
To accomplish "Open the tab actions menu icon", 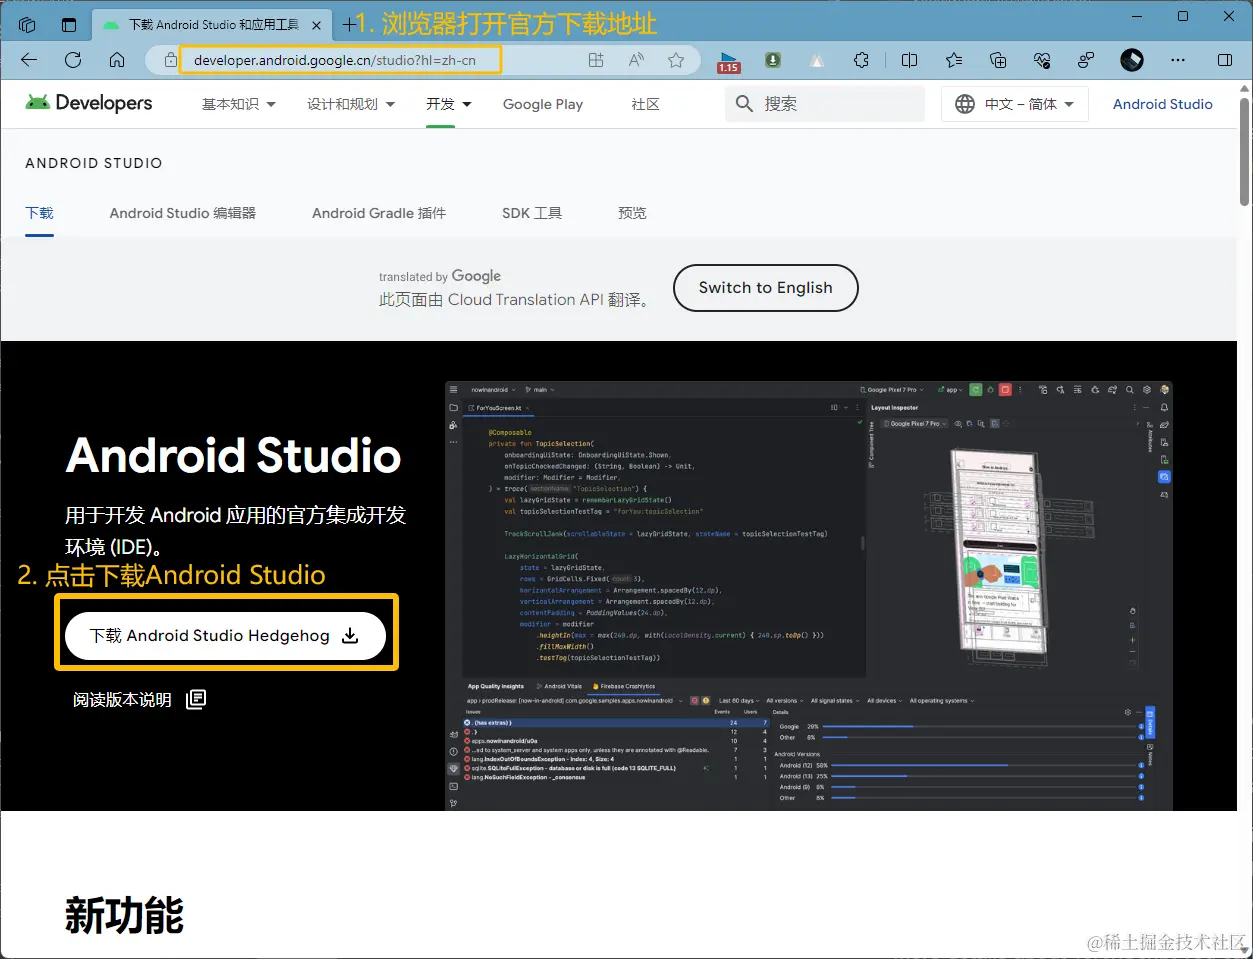I will tap(69, 24).
